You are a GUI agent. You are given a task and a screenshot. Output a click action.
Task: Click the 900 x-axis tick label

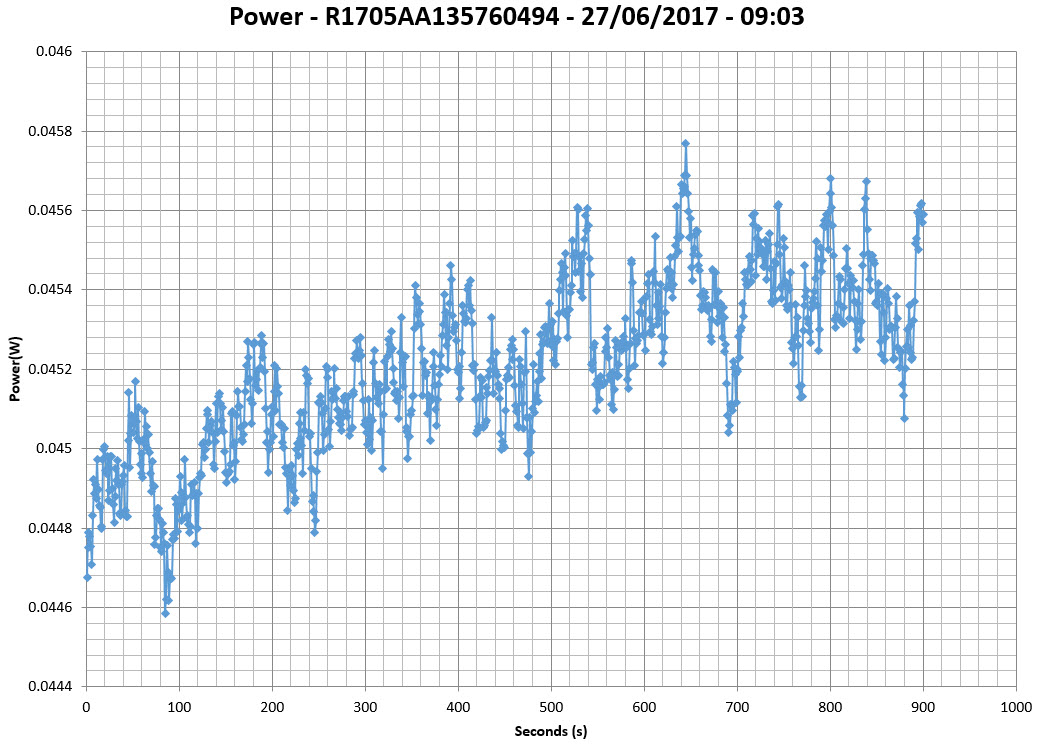click(x=923, y=707)
